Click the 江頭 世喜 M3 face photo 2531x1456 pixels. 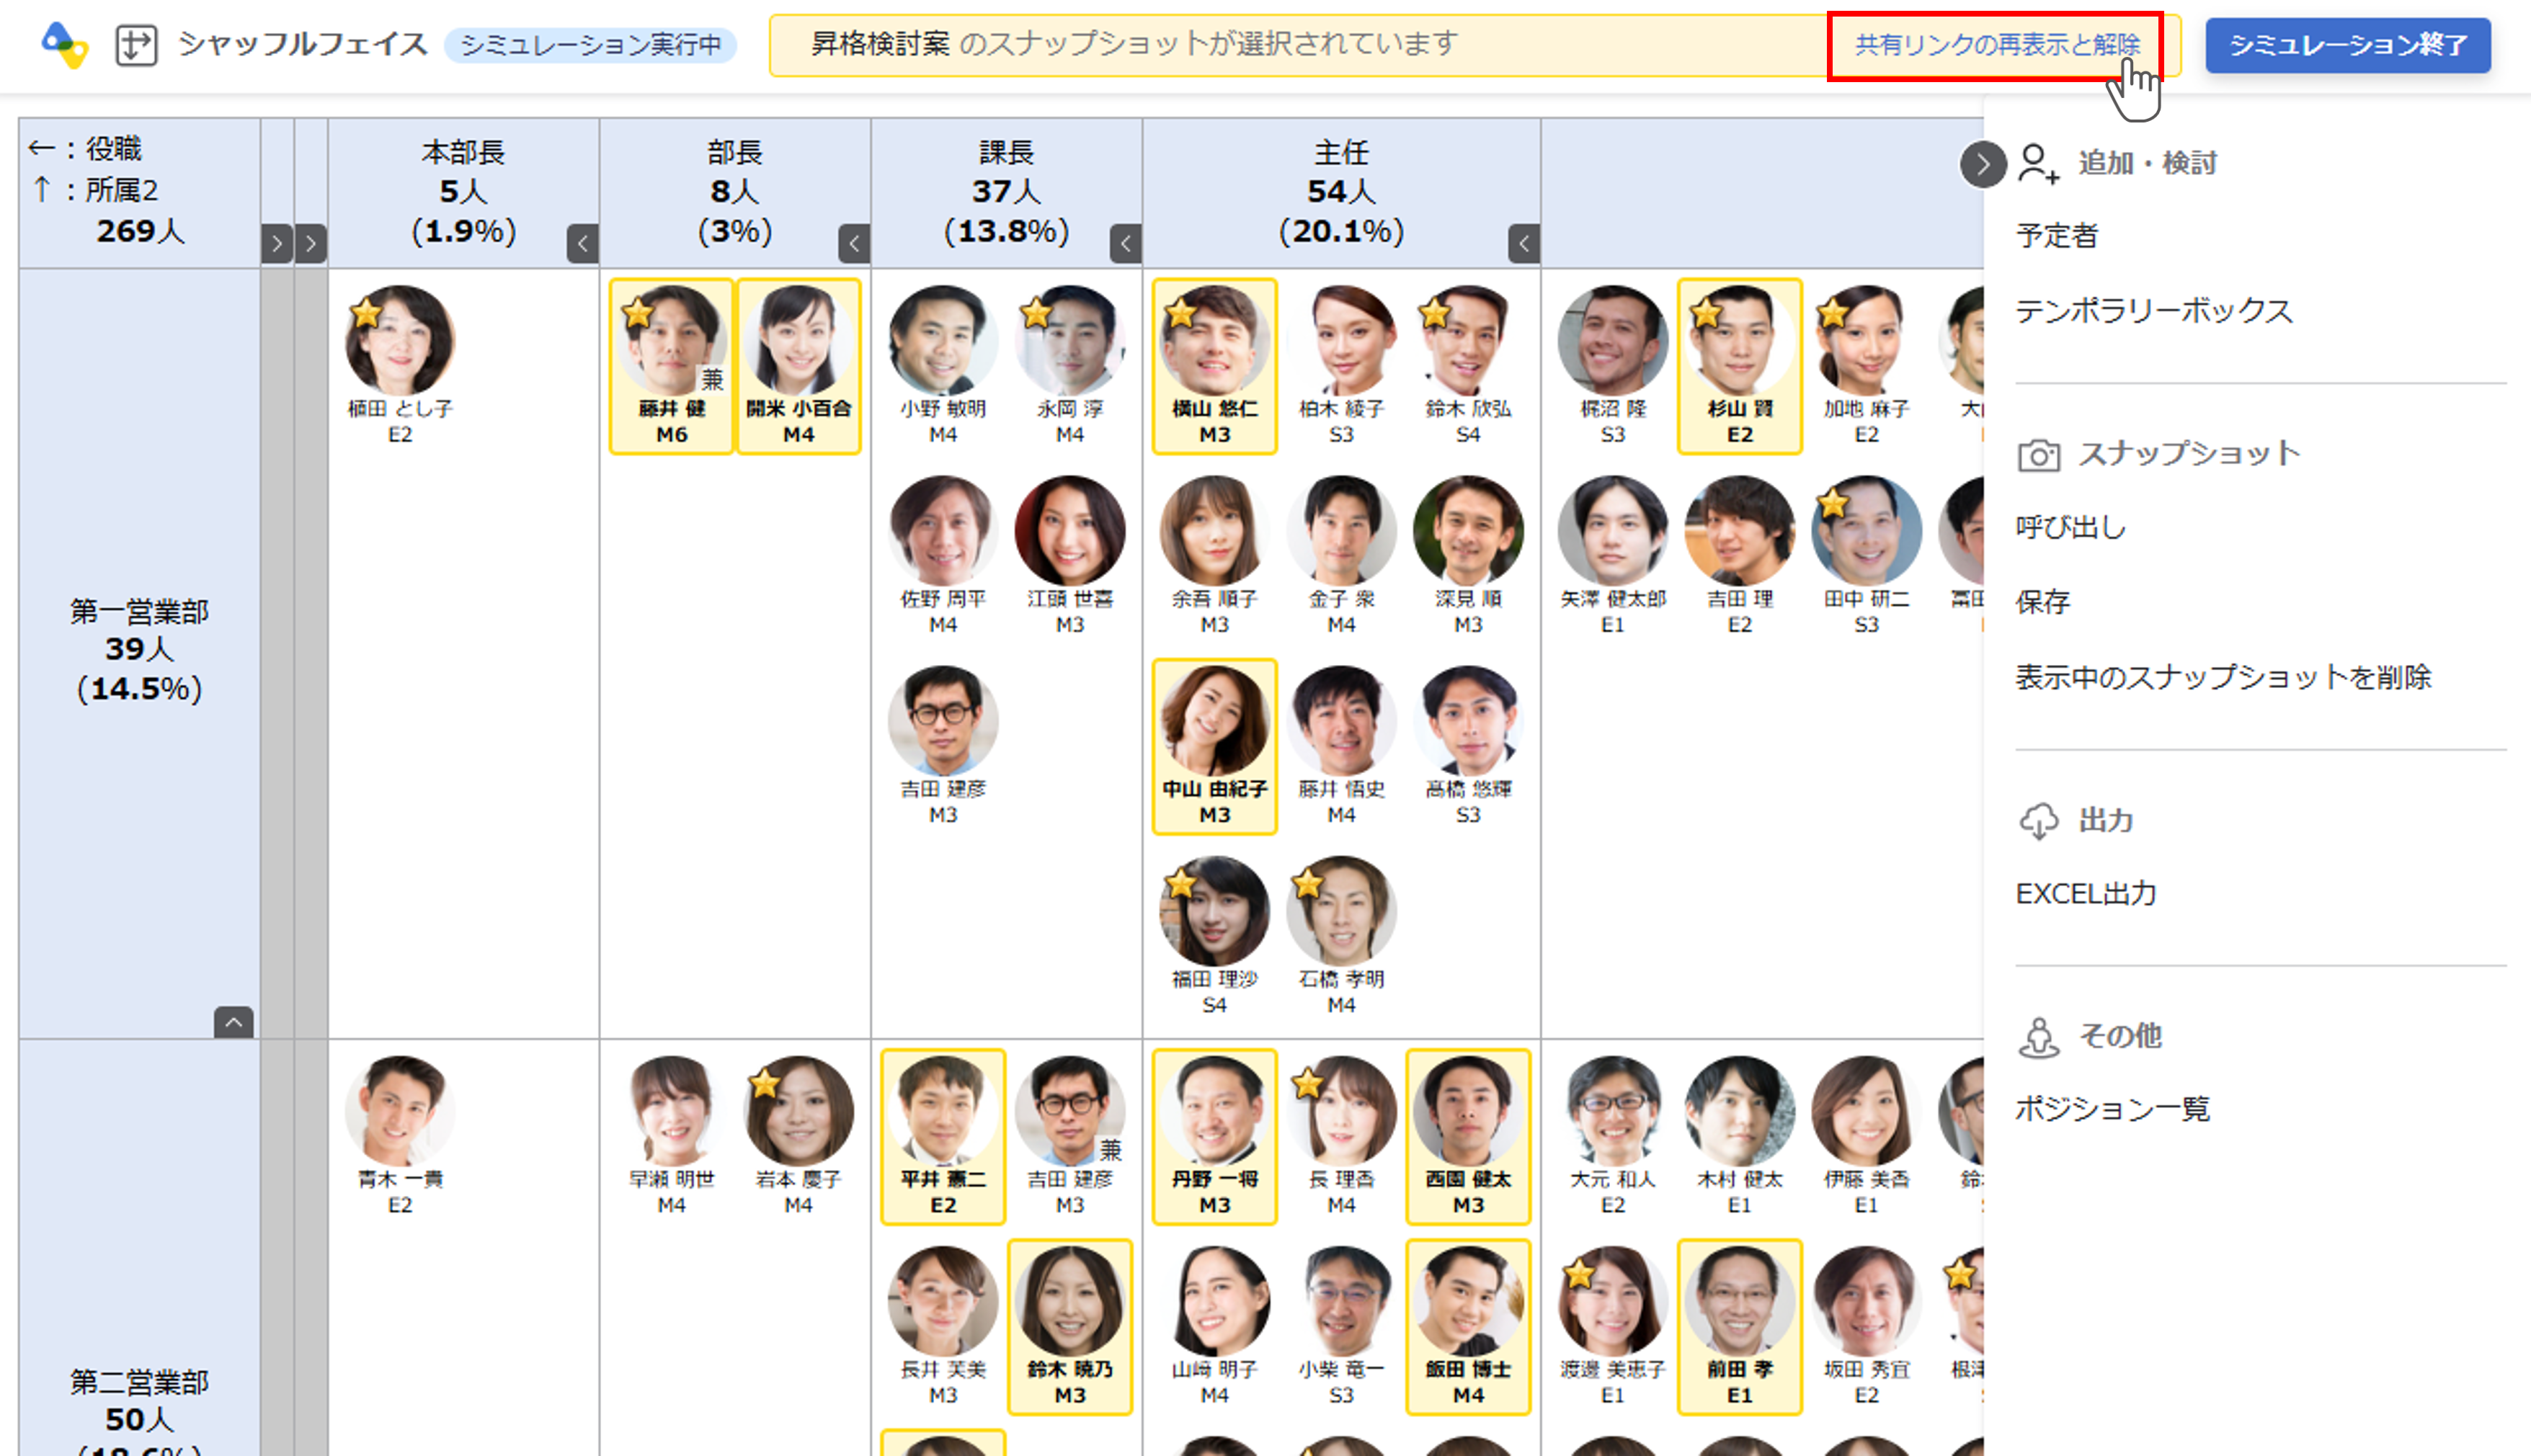point(1069,530)
